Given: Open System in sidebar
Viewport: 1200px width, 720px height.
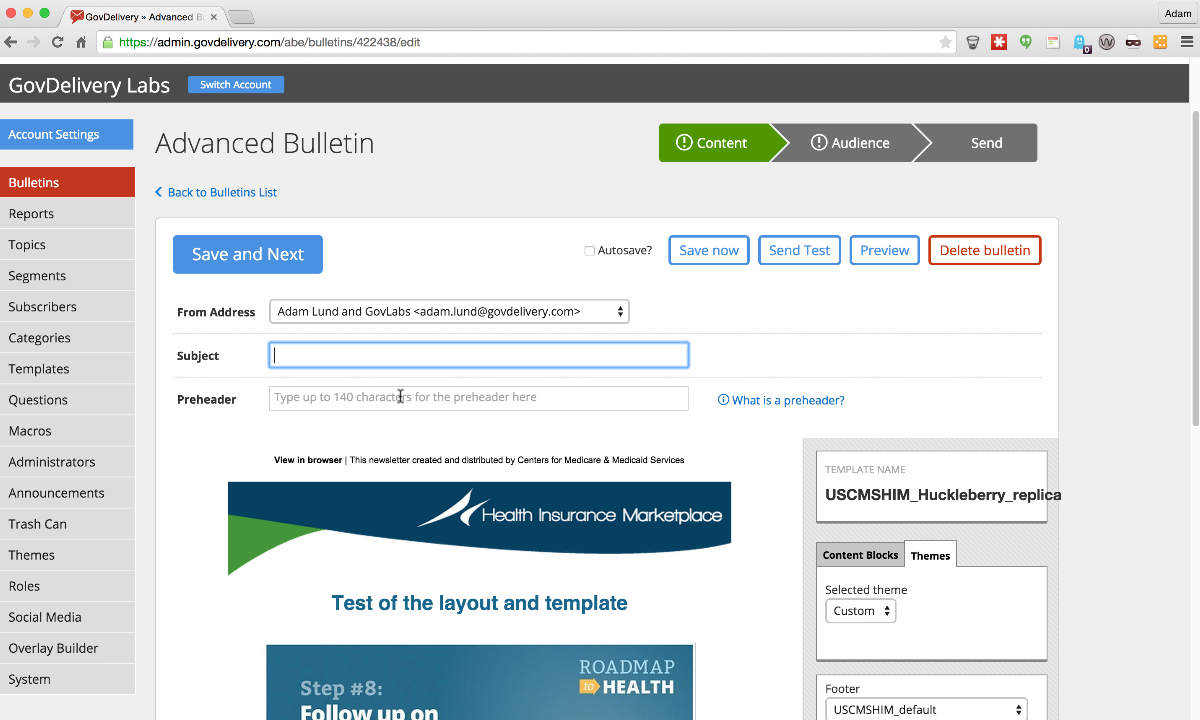Looking at the screenshot, I should 67,678.
